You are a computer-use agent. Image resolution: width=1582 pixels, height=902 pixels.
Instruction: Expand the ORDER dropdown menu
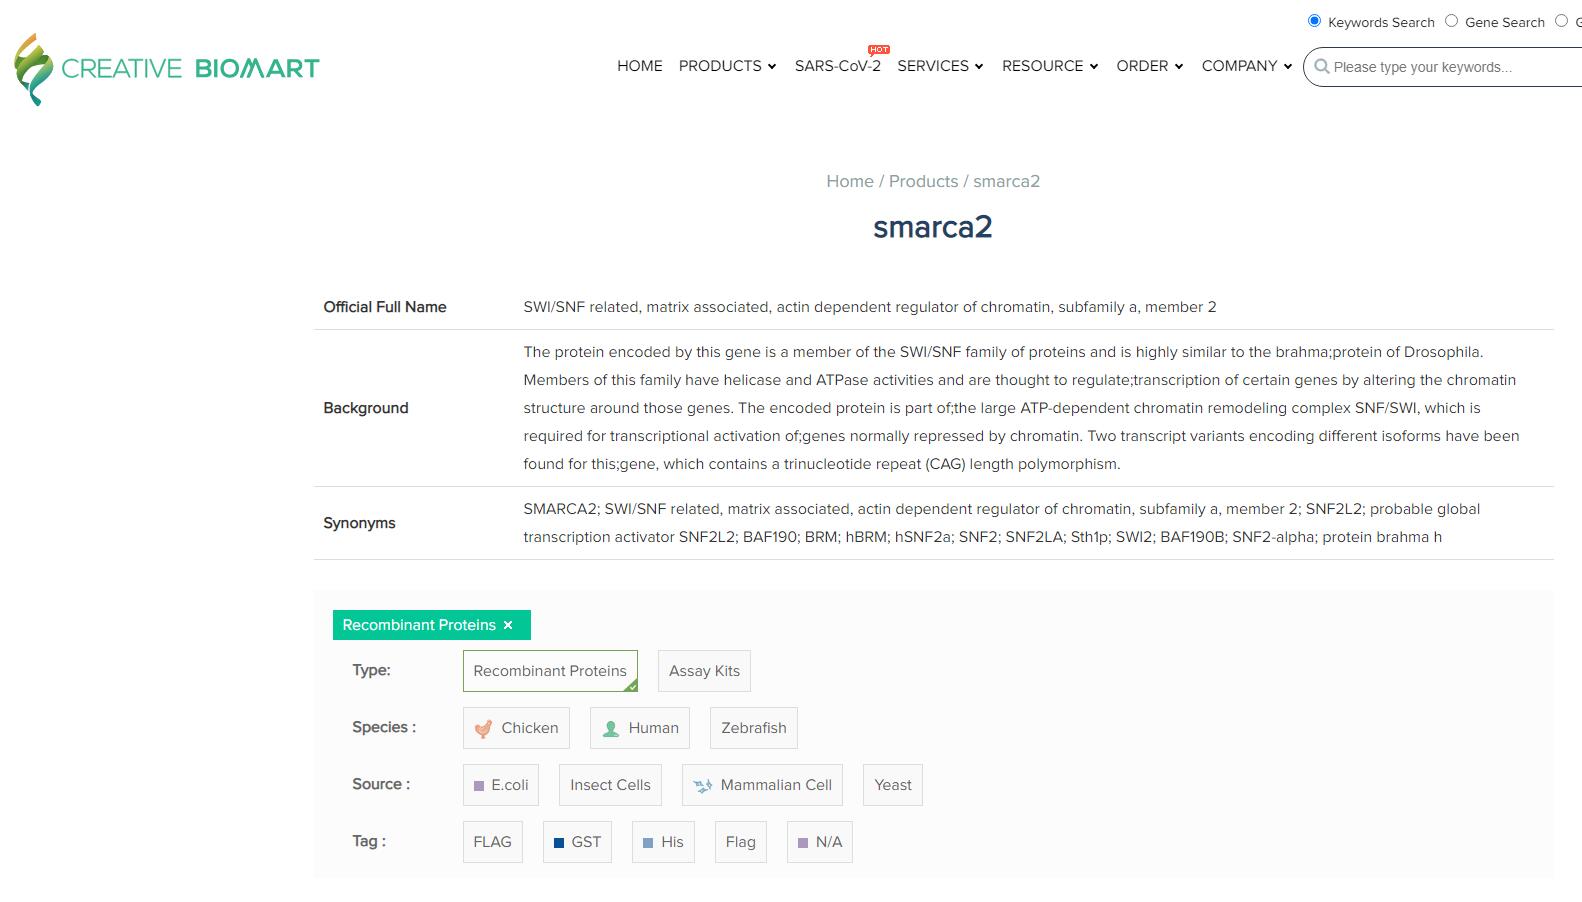tap(1150, 66)
